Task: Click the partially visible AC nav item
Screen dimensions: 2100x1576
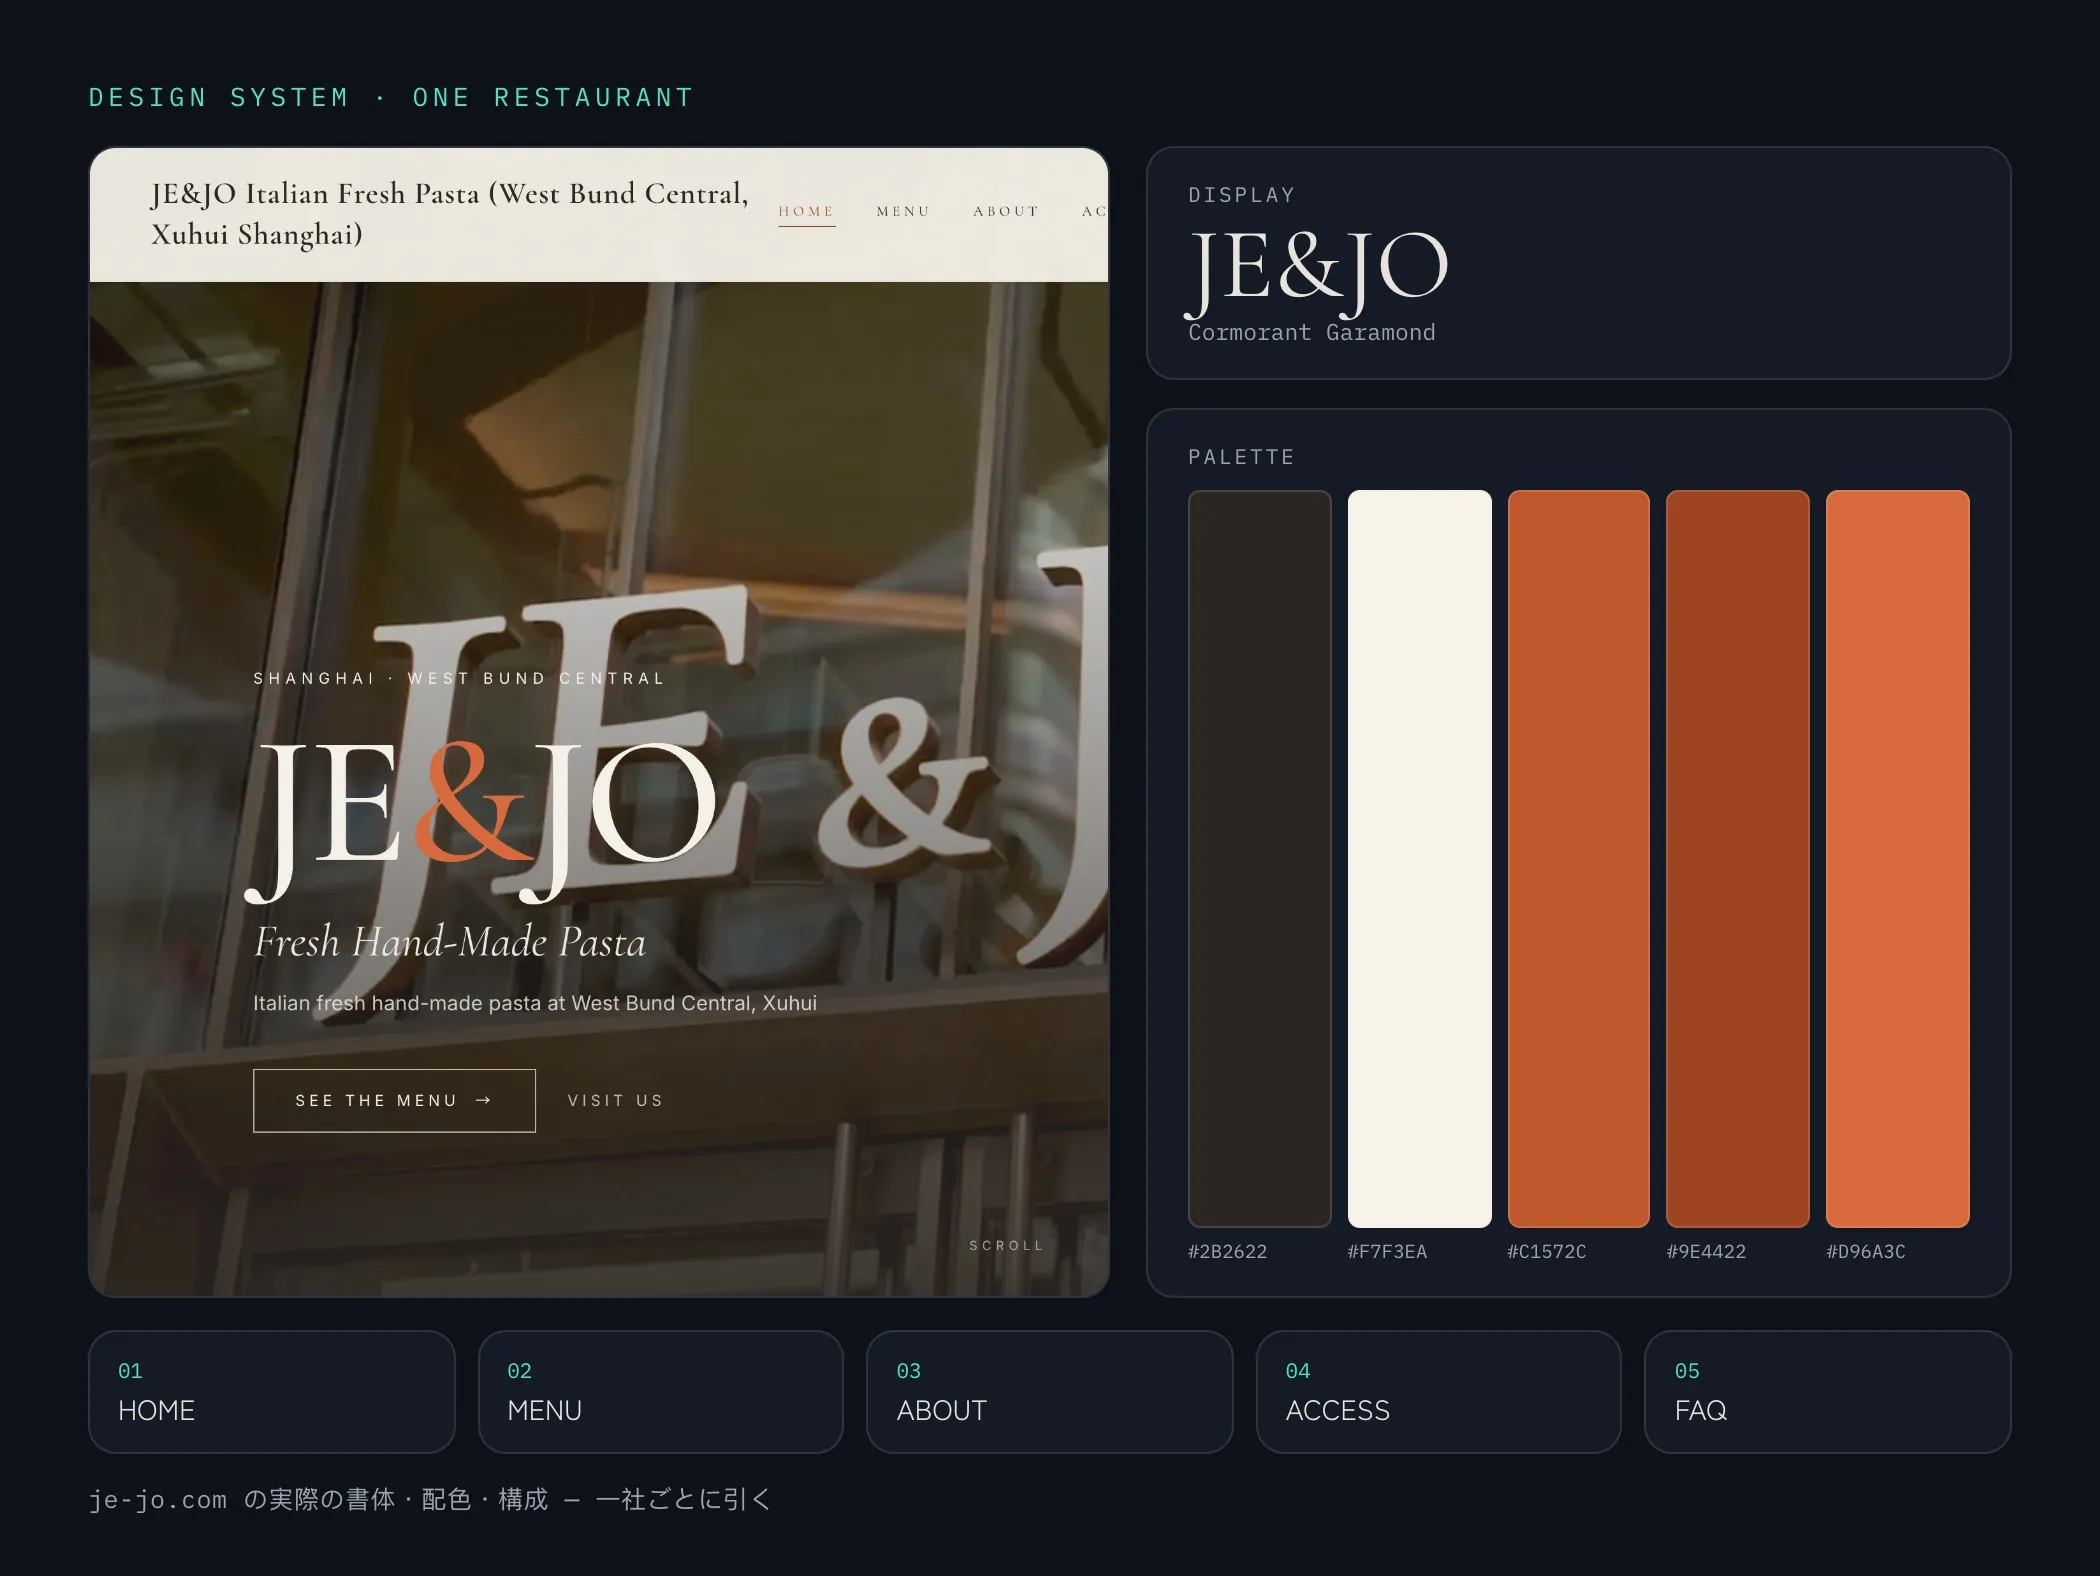Action: 1094,212
